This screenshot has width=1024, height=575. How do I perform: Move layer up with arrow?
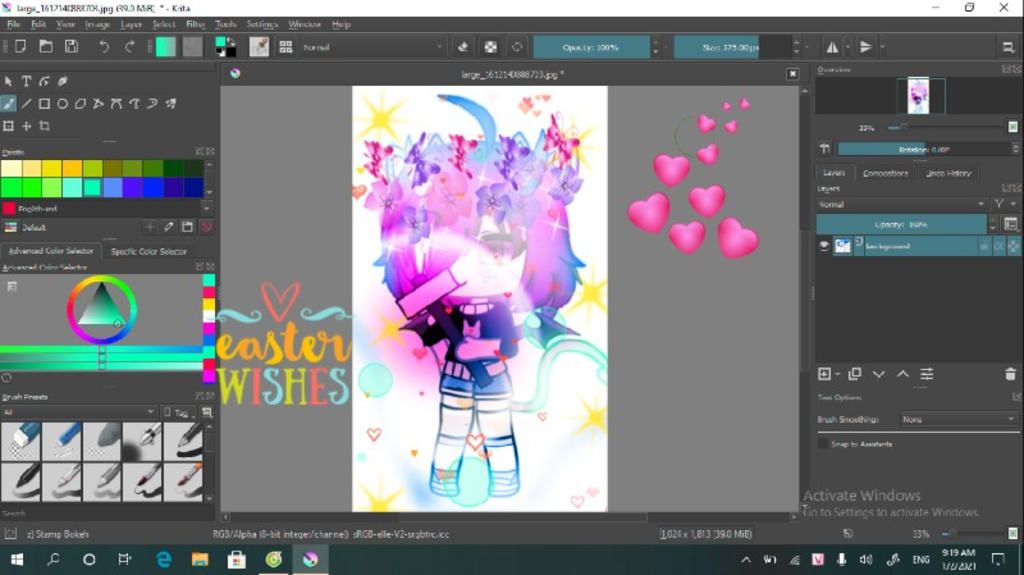coord(903,374)
